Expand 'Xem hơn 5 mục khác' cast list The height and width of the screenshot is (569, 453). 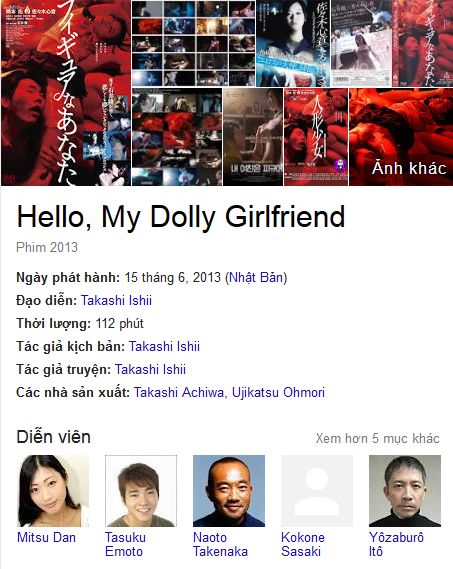tap(378, 438)
